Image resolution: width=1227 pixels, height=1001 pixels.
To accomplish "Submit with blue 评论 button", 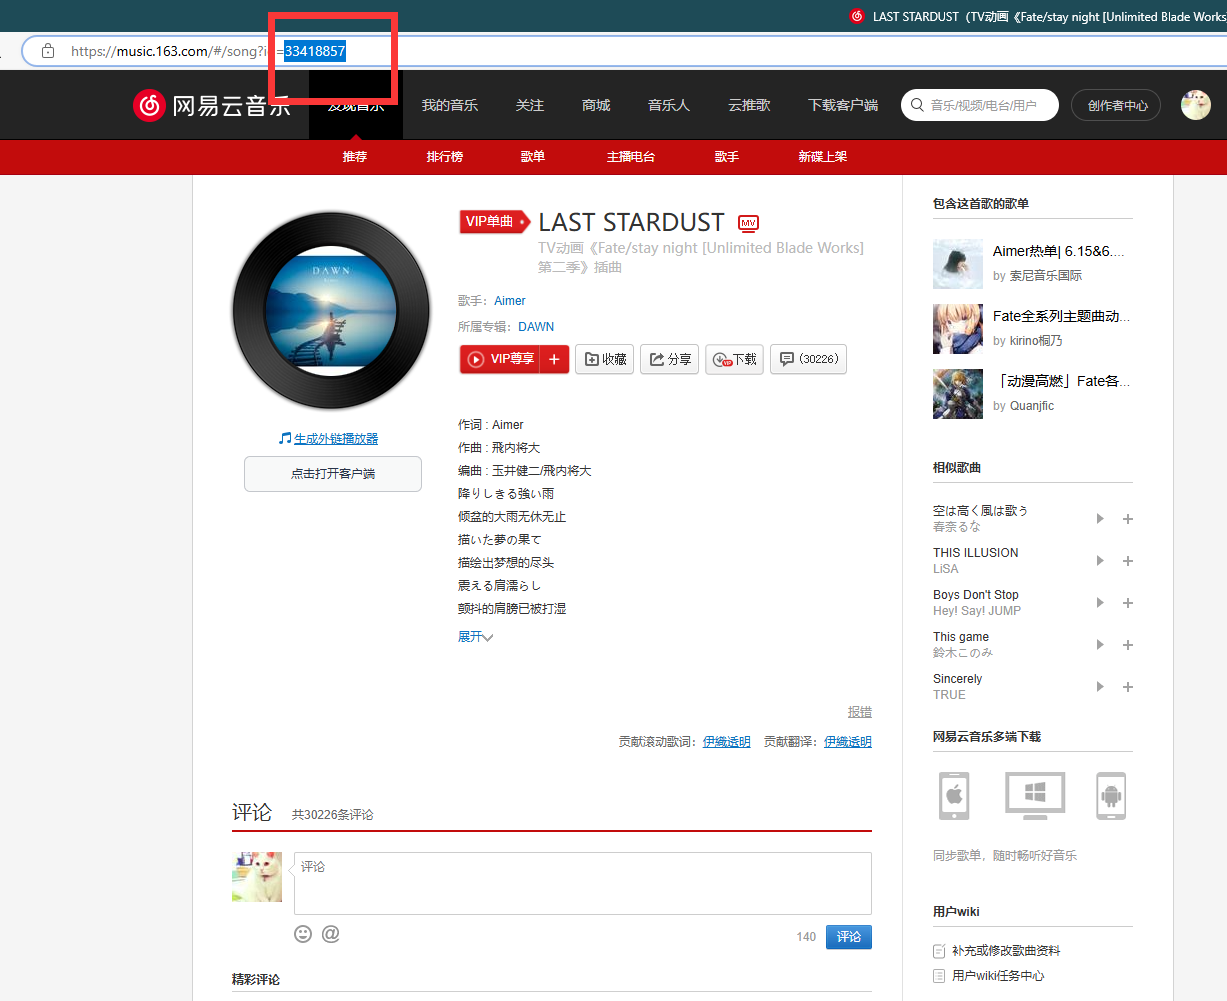I will click(x=849, y=937).
